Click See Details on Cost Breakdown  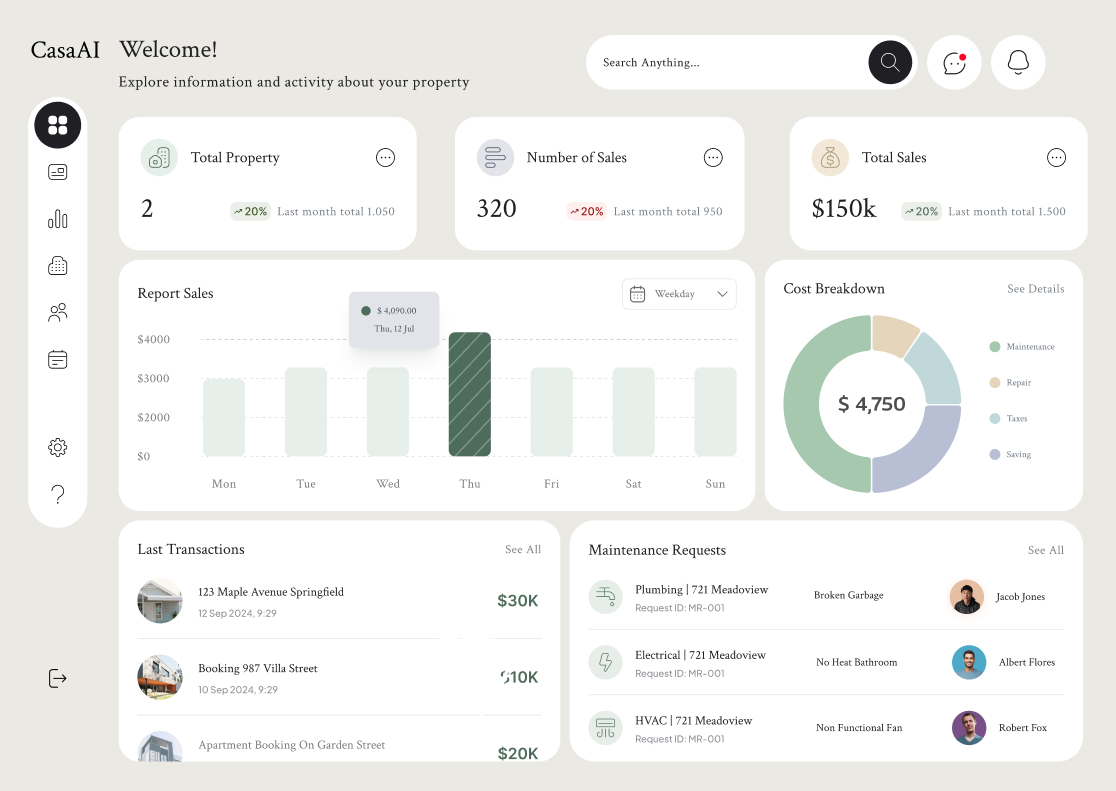pos(1035,289)
